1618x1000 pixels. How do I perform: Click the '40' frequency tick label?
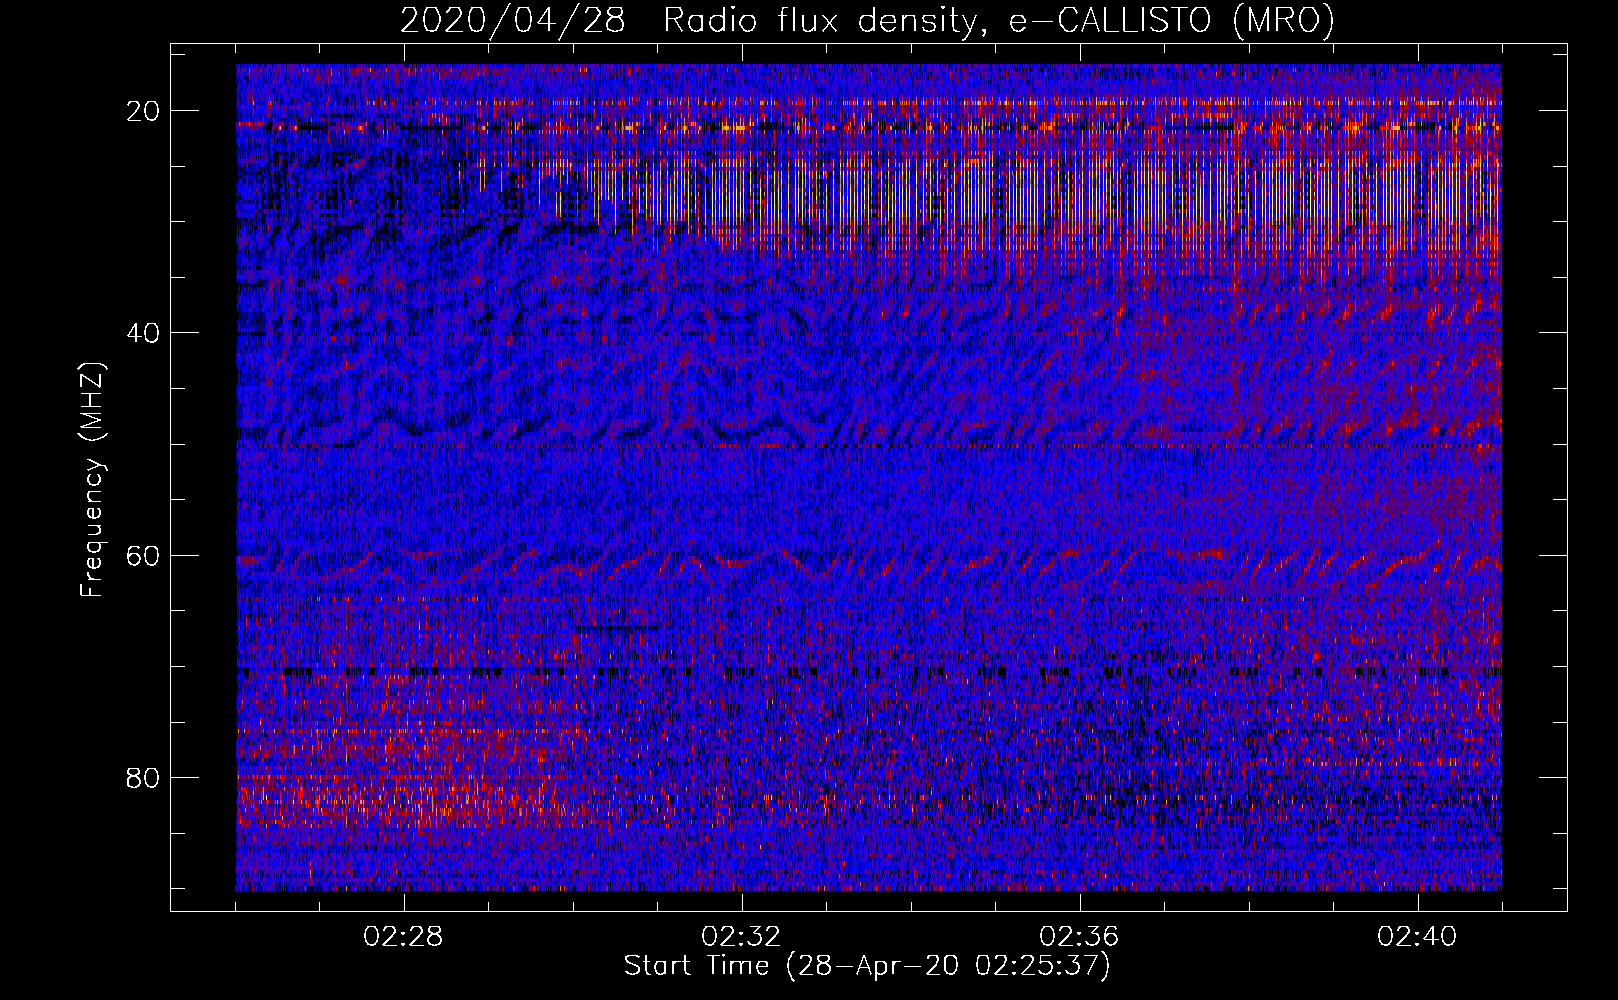144,333
